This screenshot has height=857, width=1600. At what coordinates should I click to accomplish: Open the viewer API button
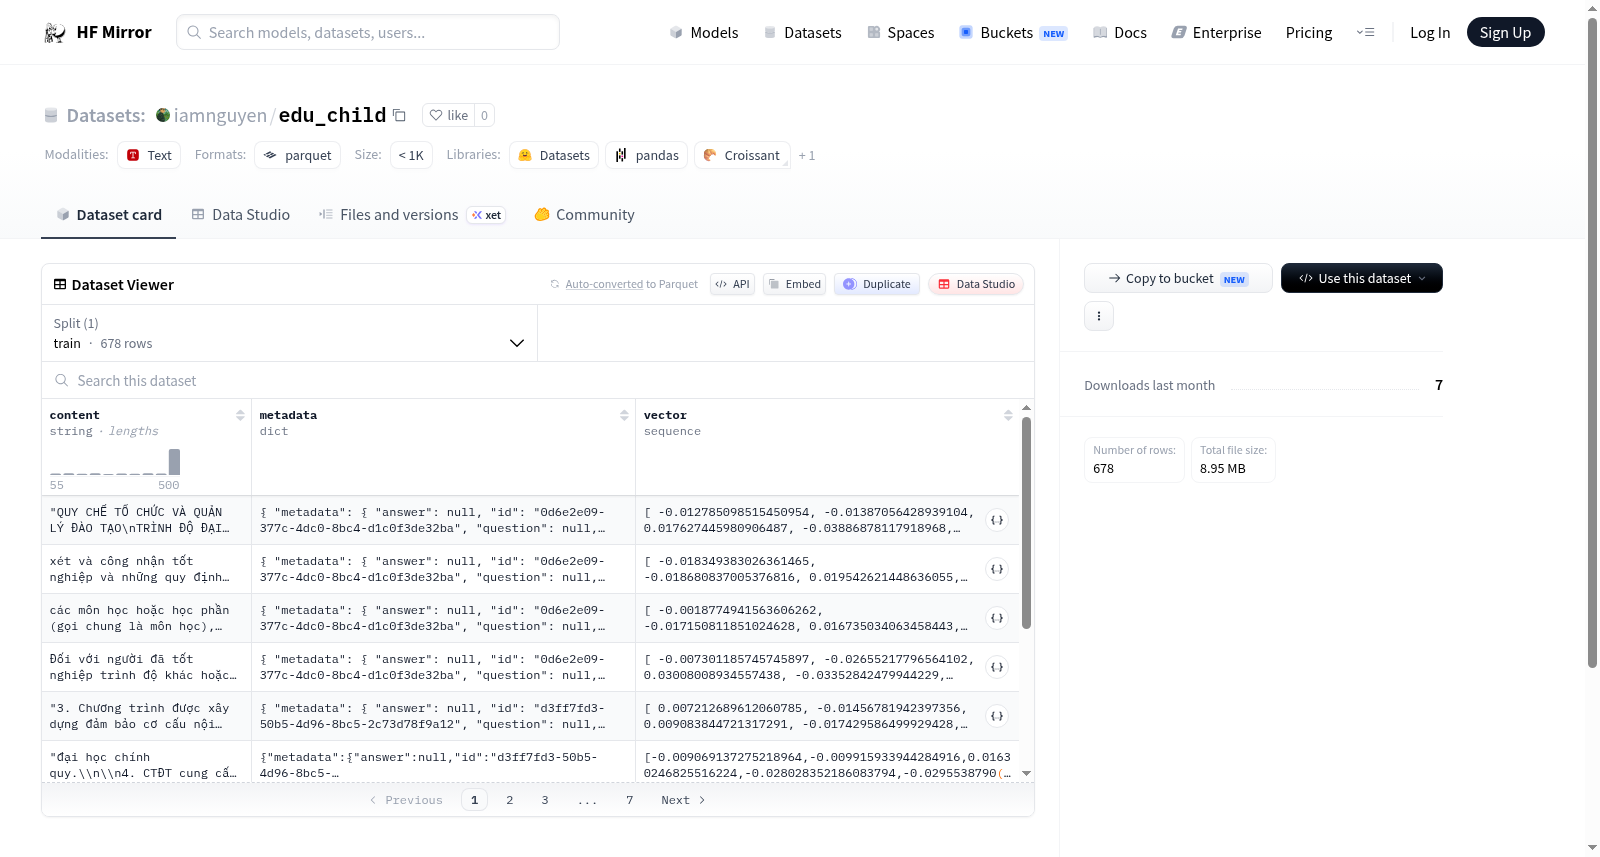coord(732,284)
